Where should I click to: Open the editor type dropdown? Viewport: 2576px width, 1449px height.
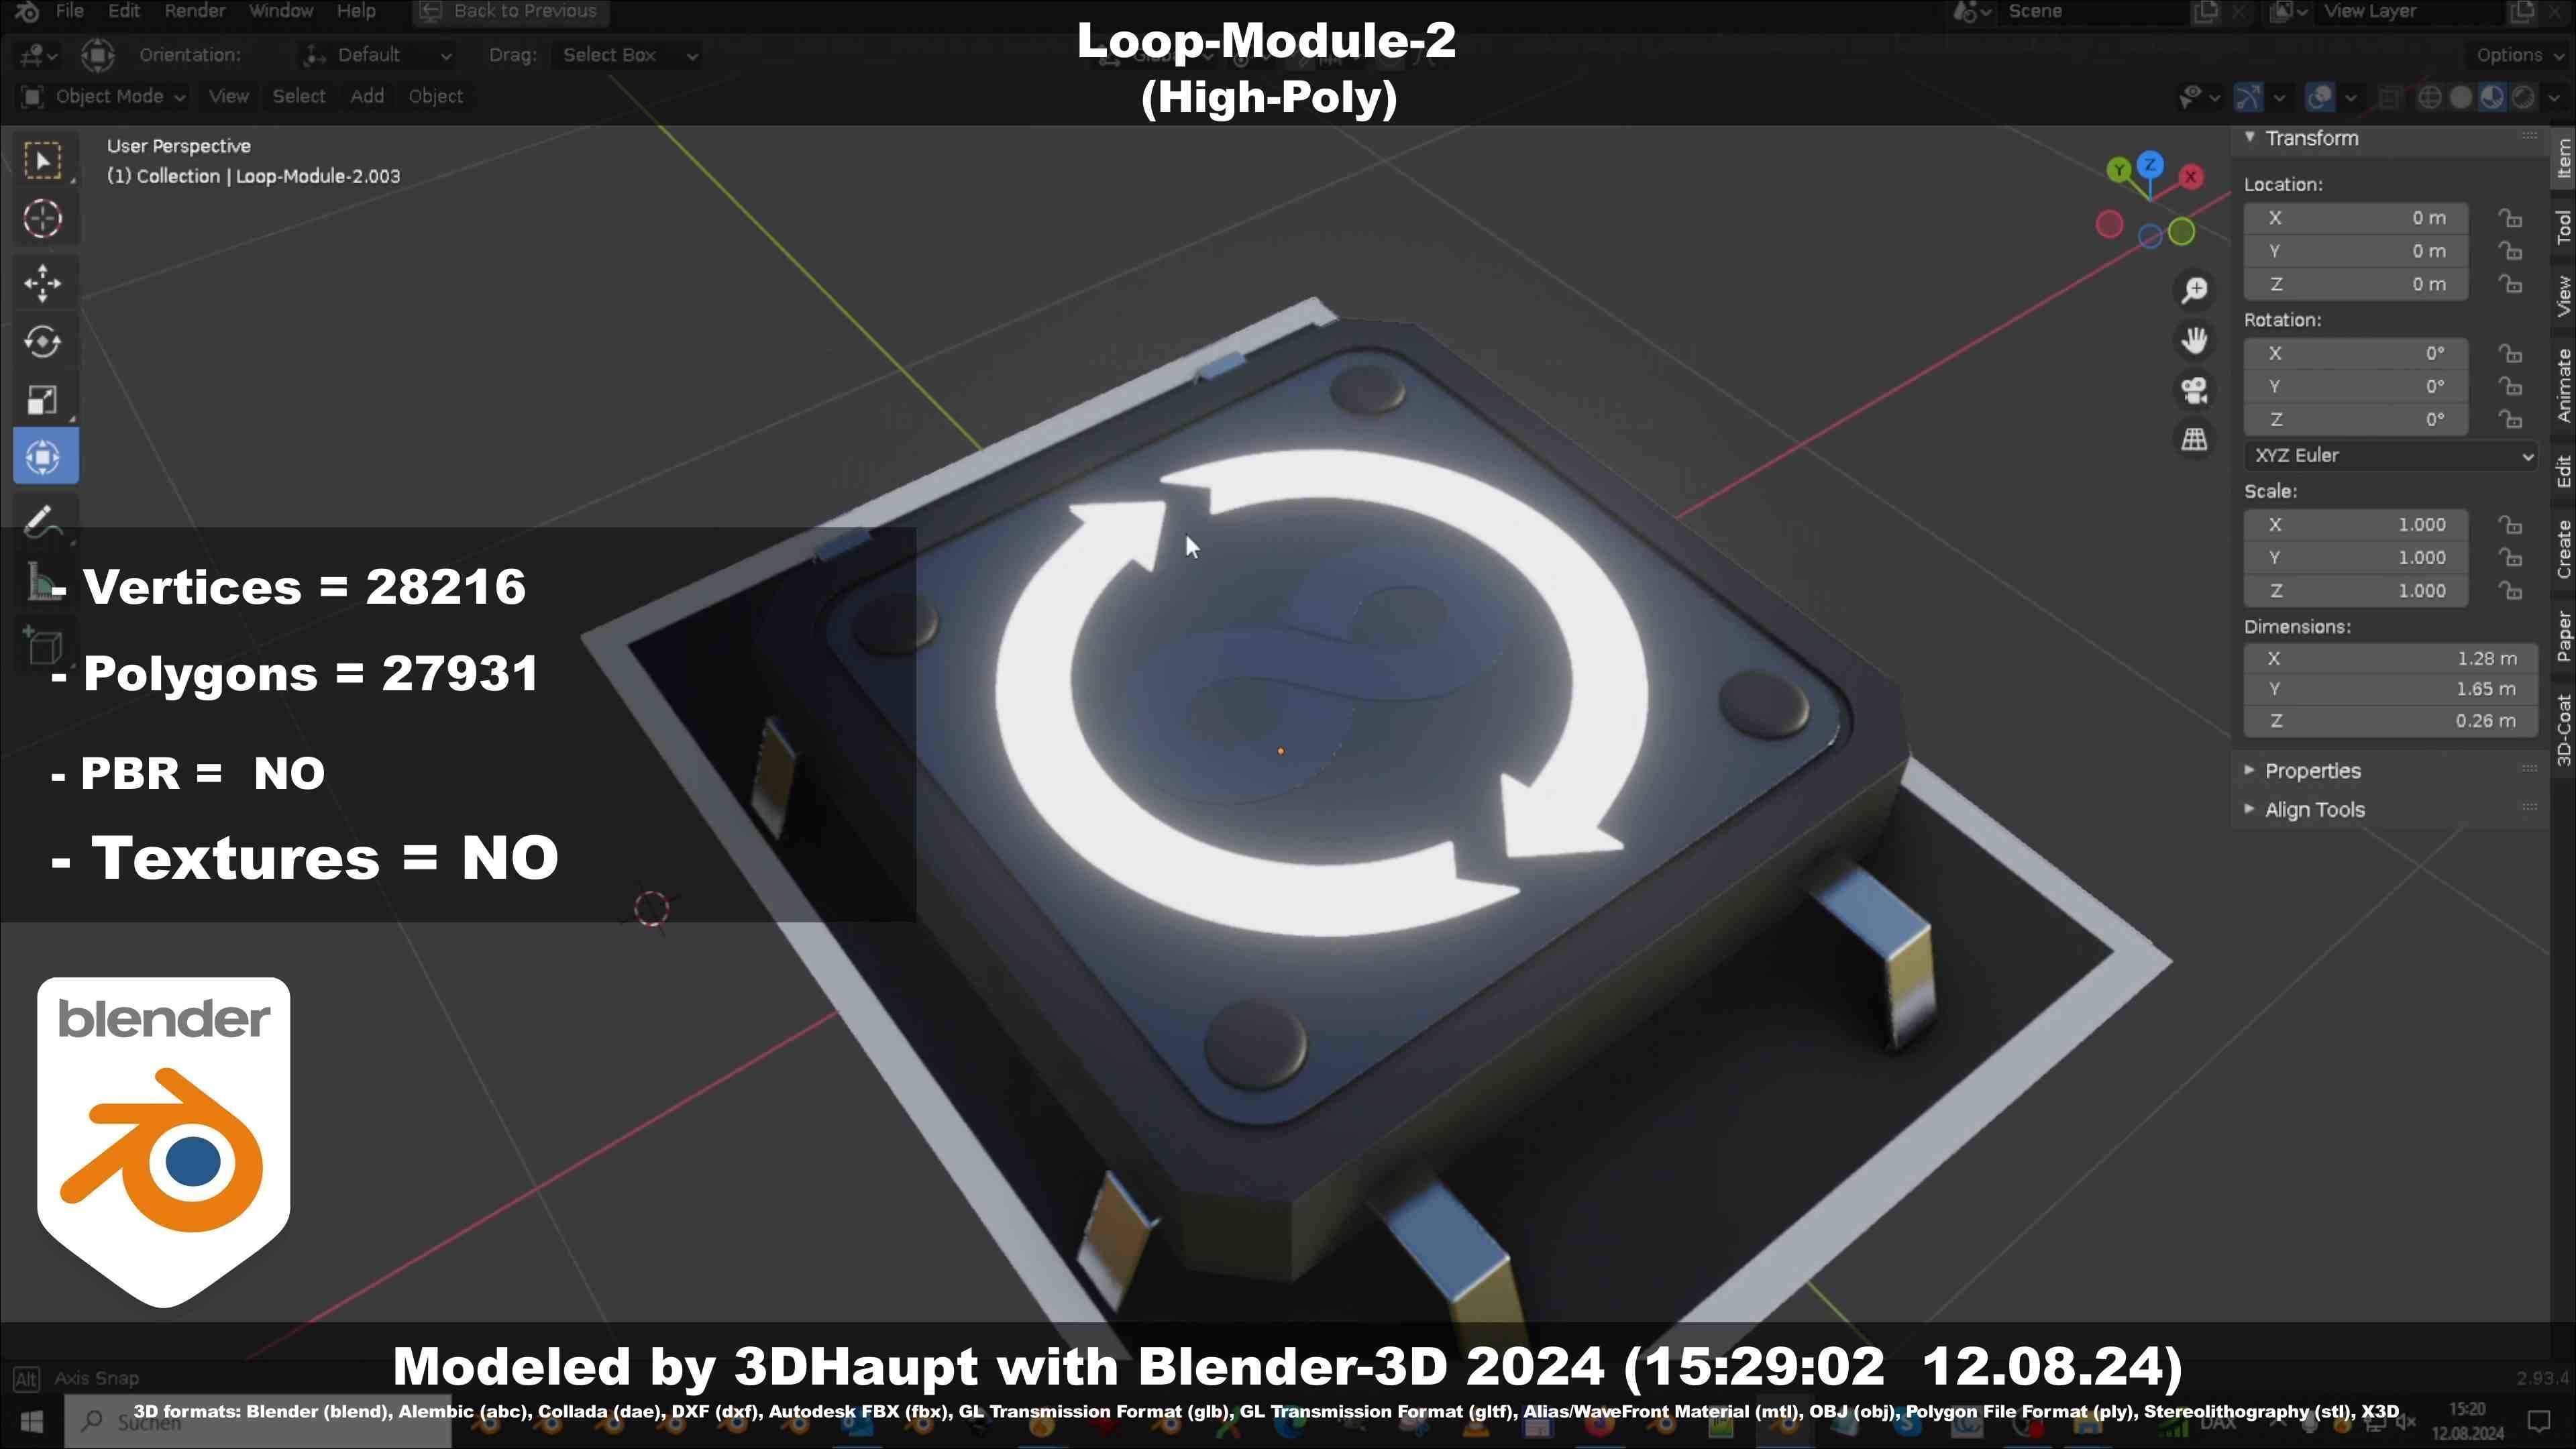[38, 55]
